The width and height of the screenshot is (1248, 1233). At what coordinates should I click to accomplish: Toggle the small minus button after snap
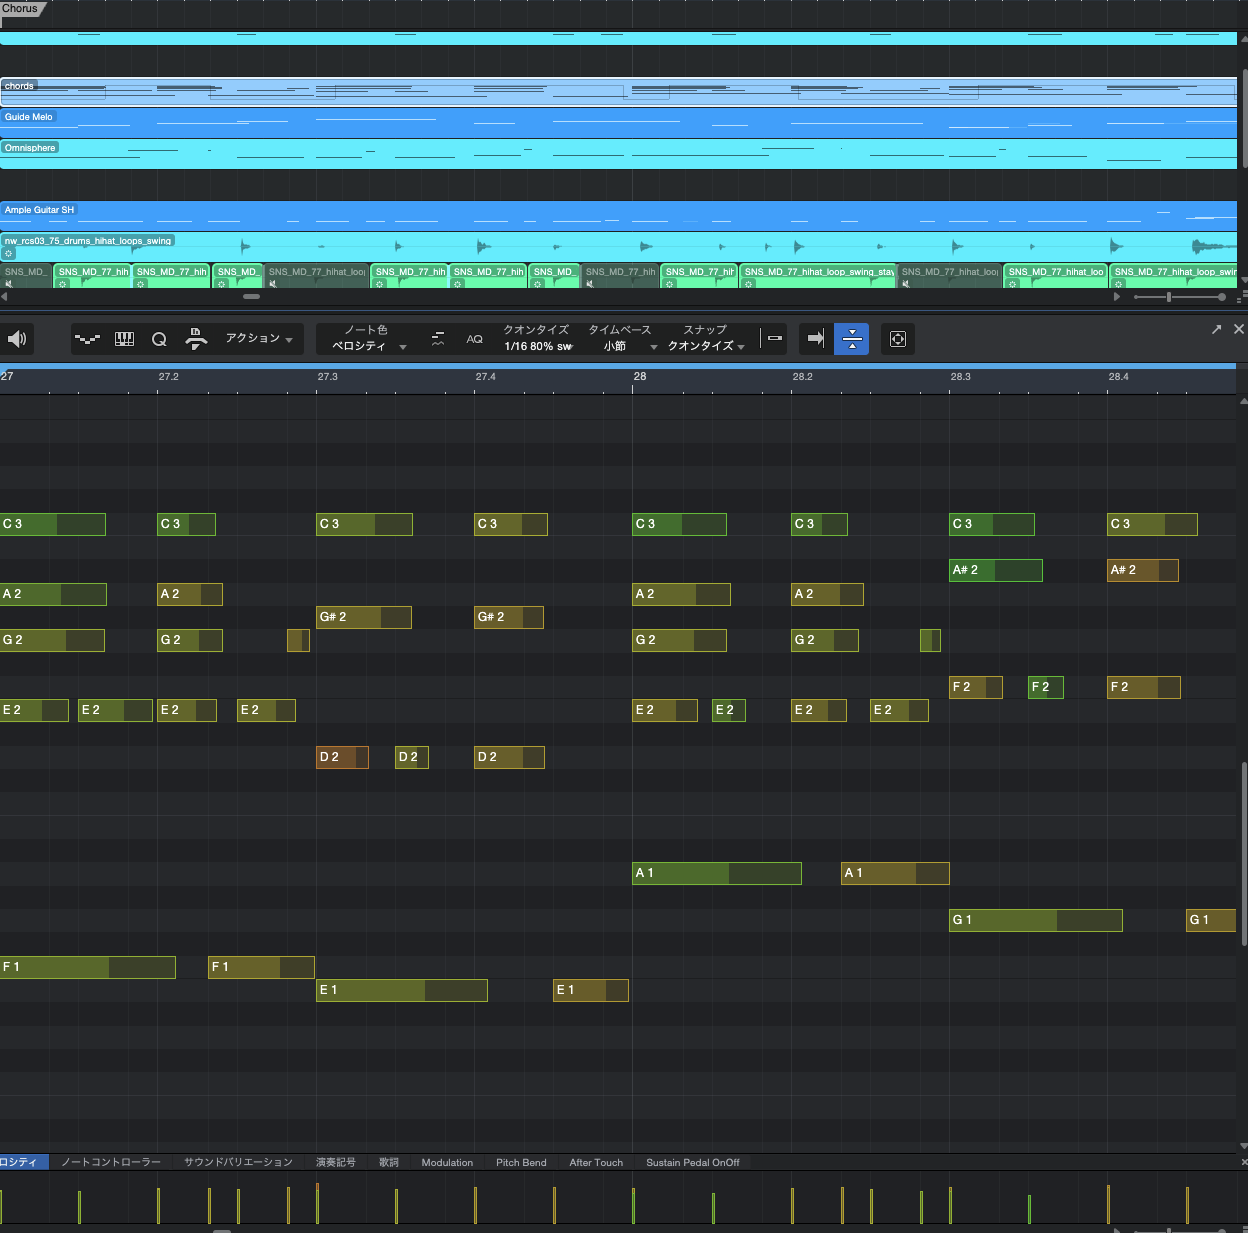point(774,338)
